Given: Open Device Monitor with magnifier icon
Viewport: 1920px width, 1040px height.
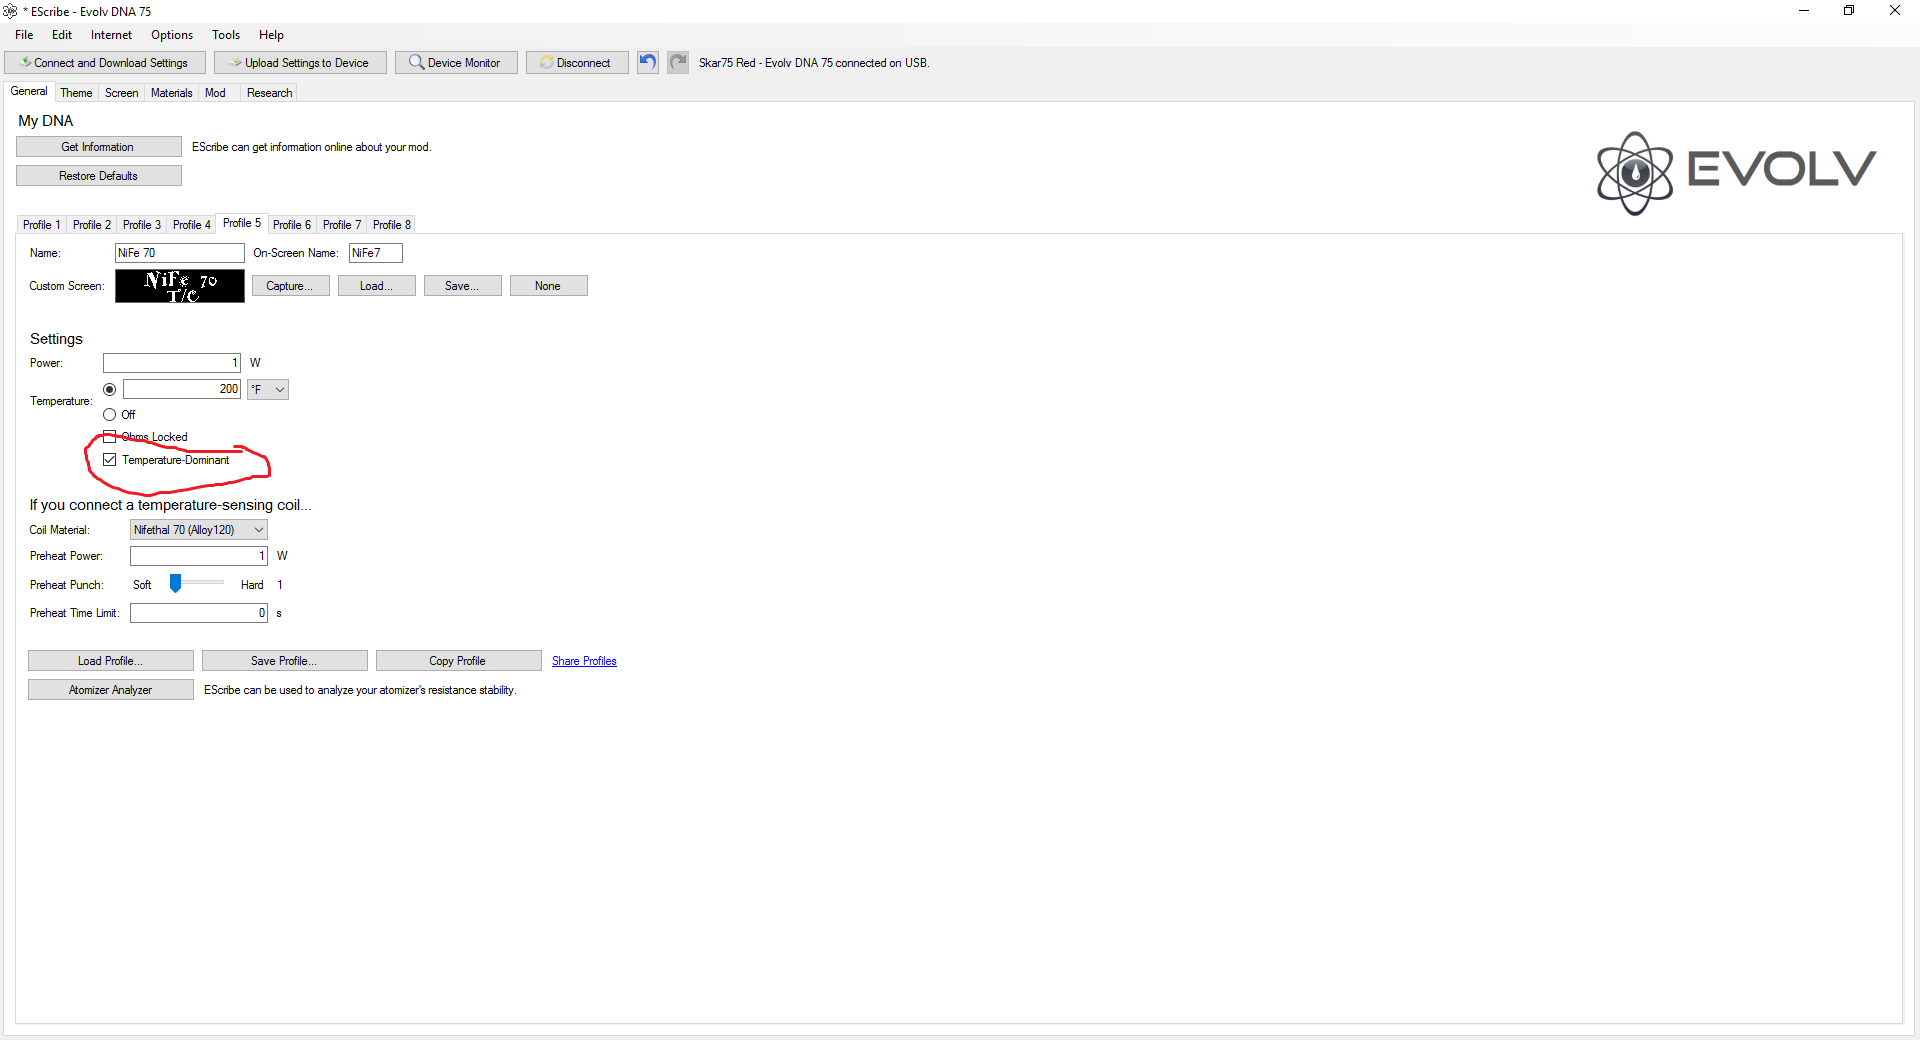Looking at the screenshot, I should pos(456,63).
